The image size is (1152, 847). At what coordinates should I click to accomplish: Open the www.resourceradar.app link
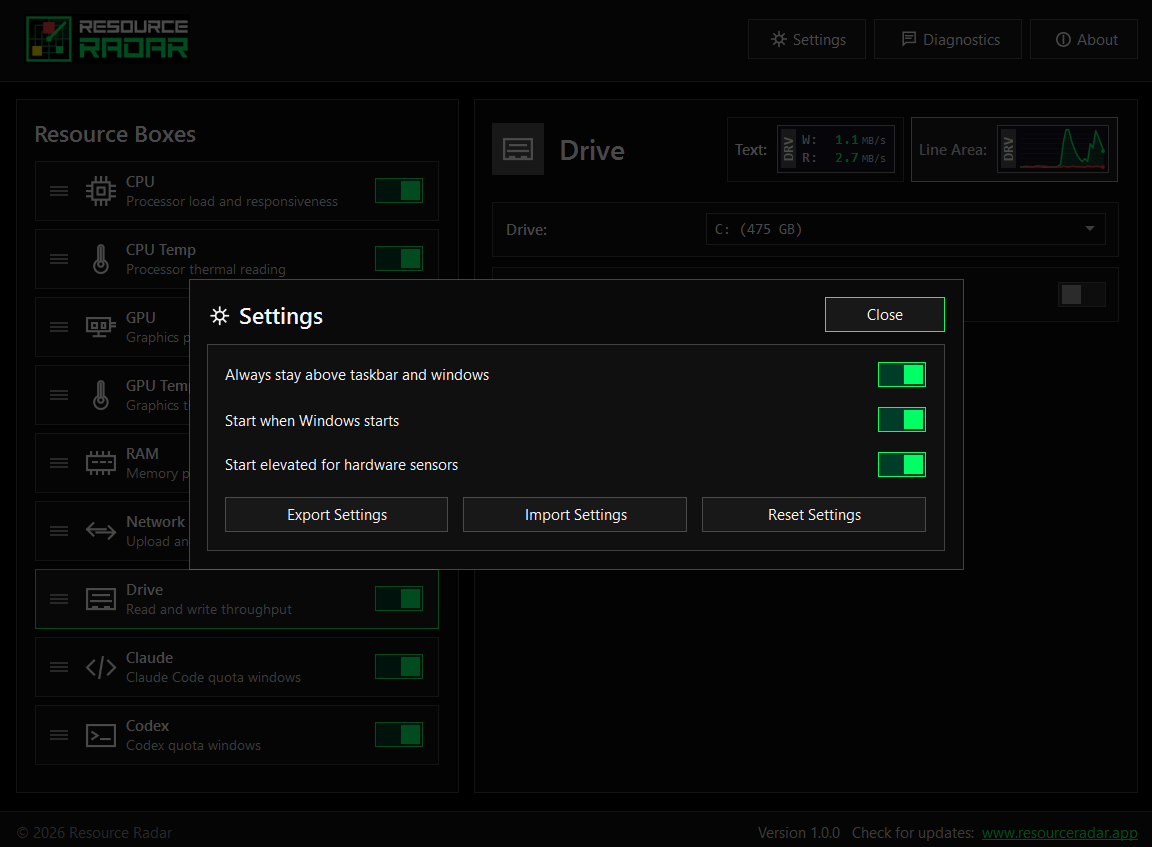[x=1059, y=833]
